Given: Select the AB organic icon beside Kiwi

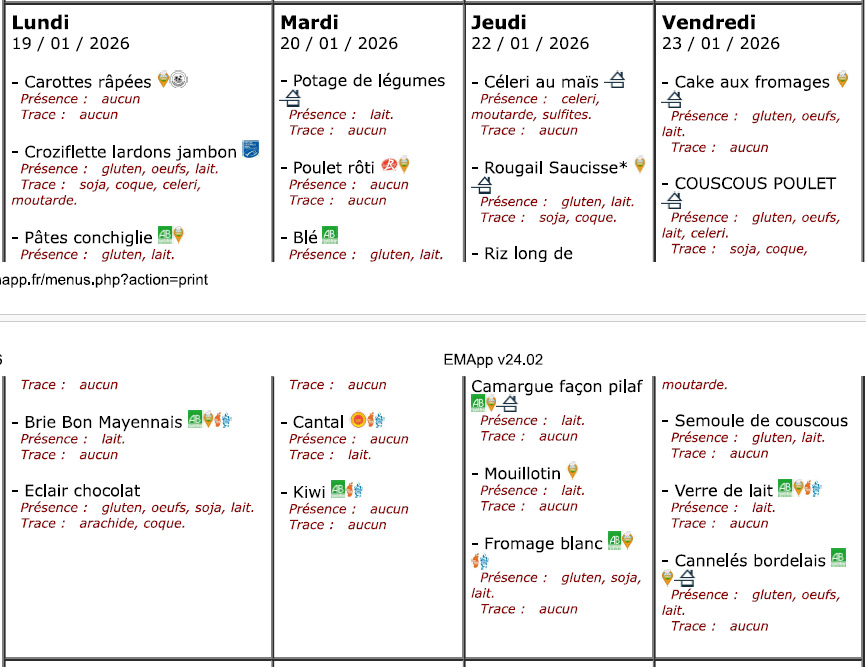Looking at the screenshot, I should click(x=338, y=491).
